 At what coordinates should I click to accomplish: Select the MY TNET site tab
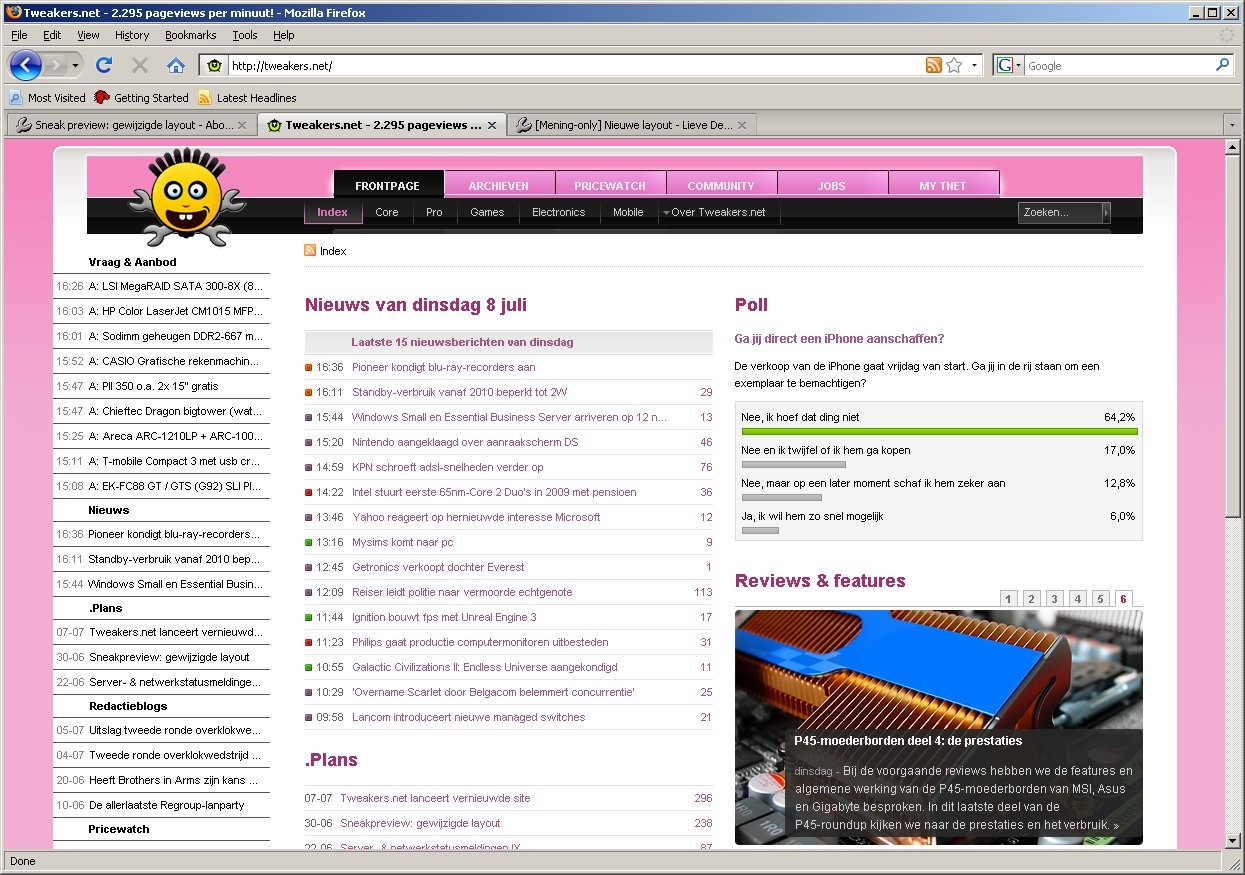943,185
